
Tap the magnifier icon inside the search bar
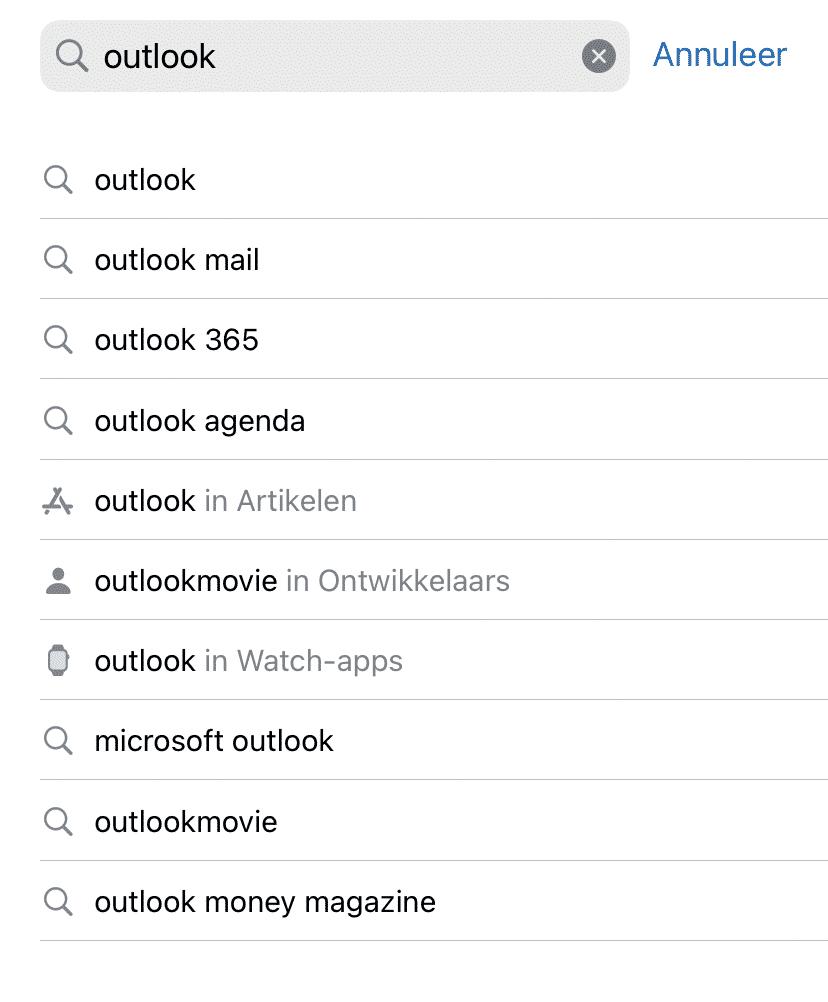point(72,56)
